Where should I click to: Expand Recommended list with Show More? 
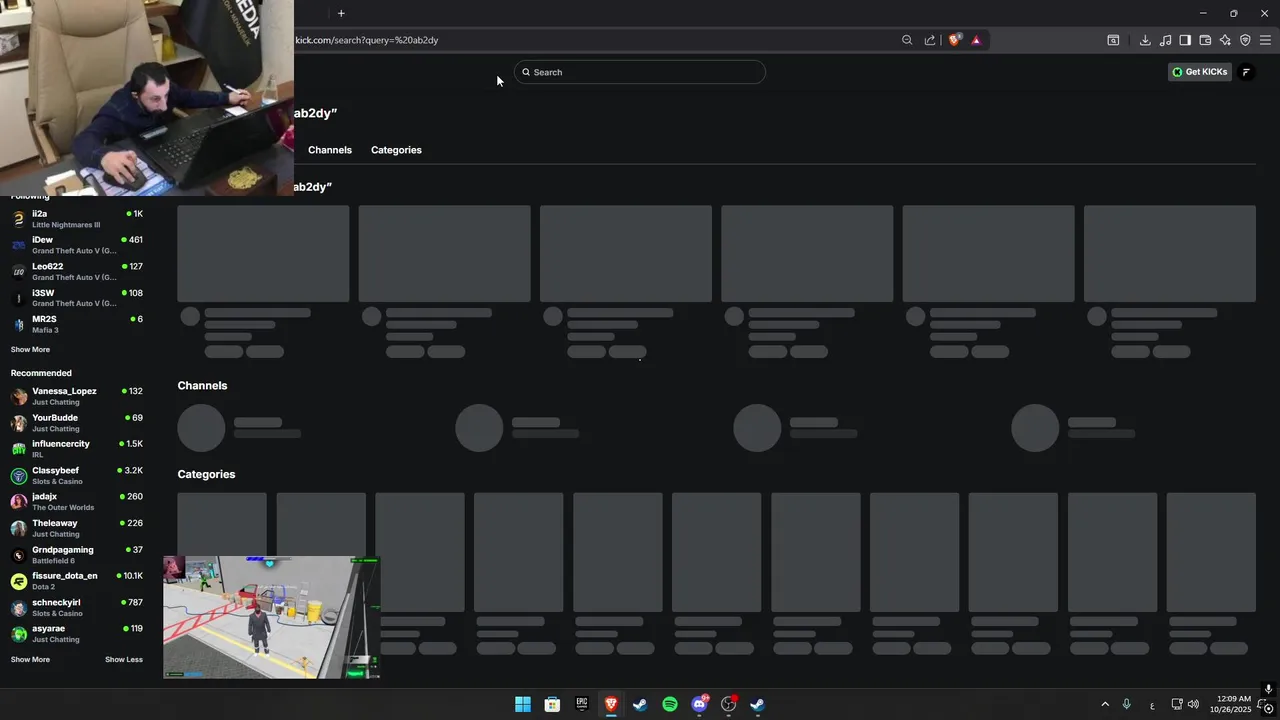pyautogui.click(x=30, y=660)
